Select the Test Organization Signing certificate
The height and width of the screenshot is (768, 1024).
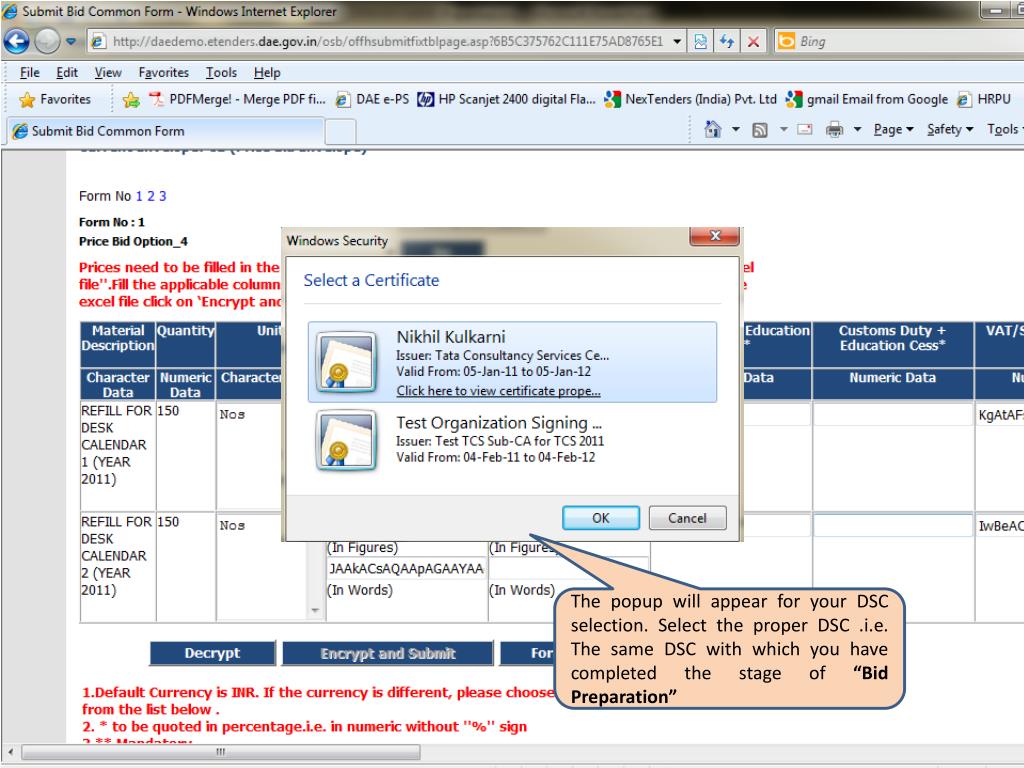512,440
